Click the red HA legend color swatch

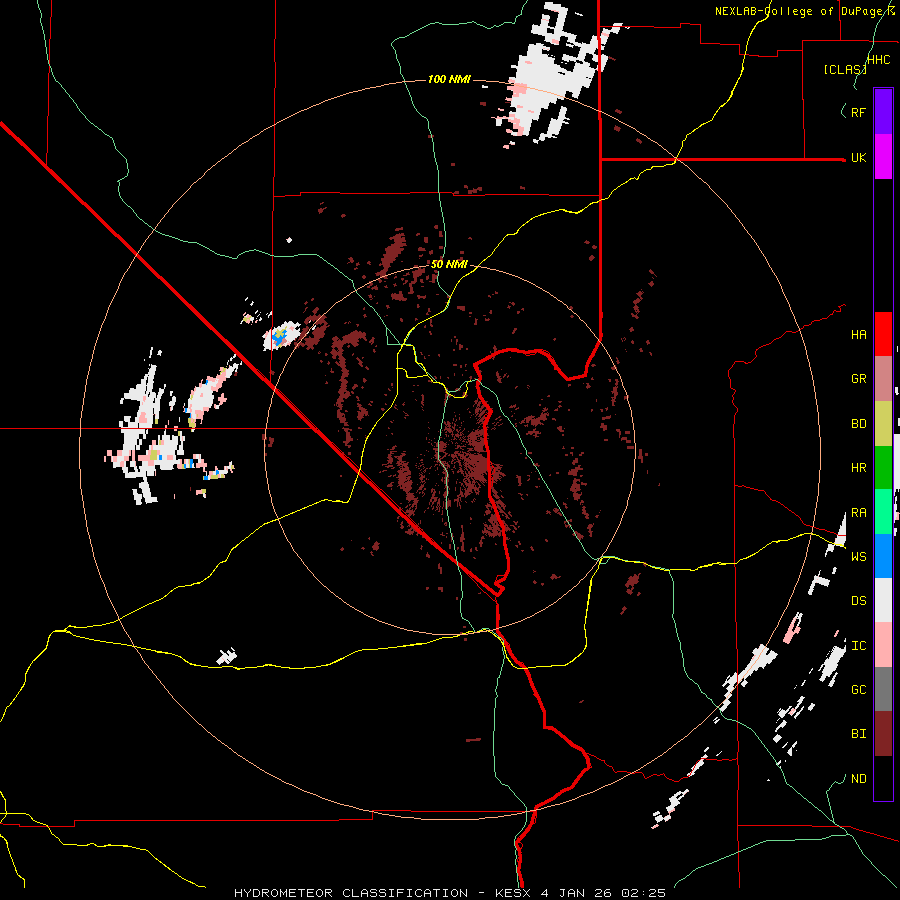click(883, 334)
